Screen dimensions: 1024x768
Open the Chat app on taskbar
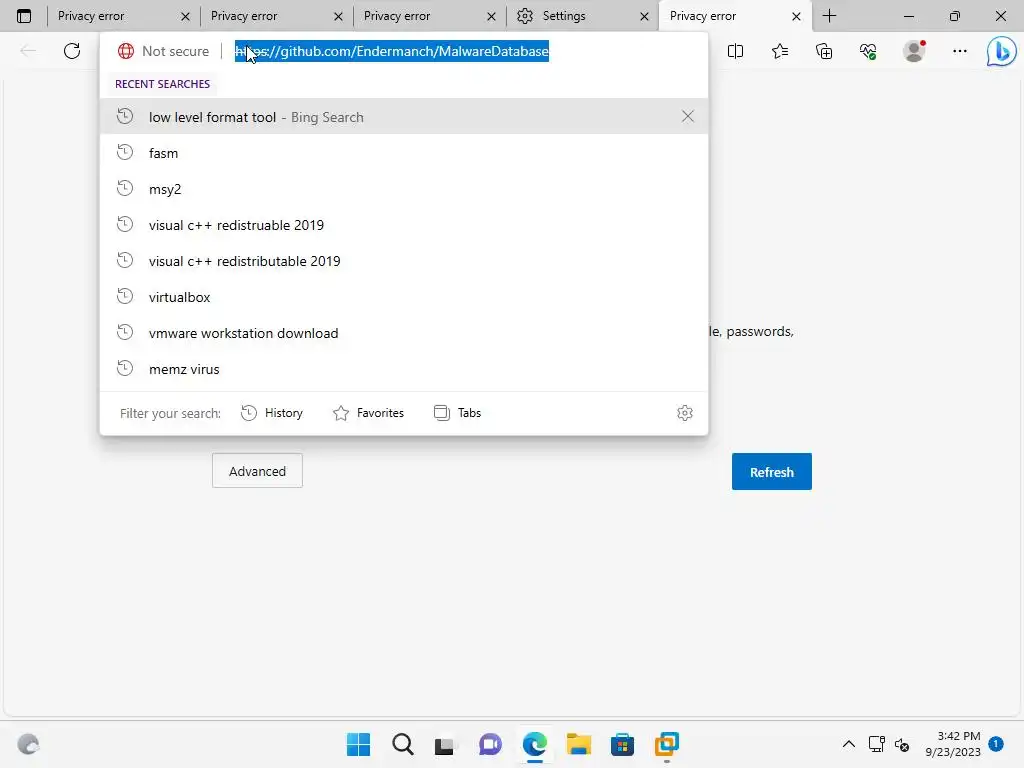point(490,744)
